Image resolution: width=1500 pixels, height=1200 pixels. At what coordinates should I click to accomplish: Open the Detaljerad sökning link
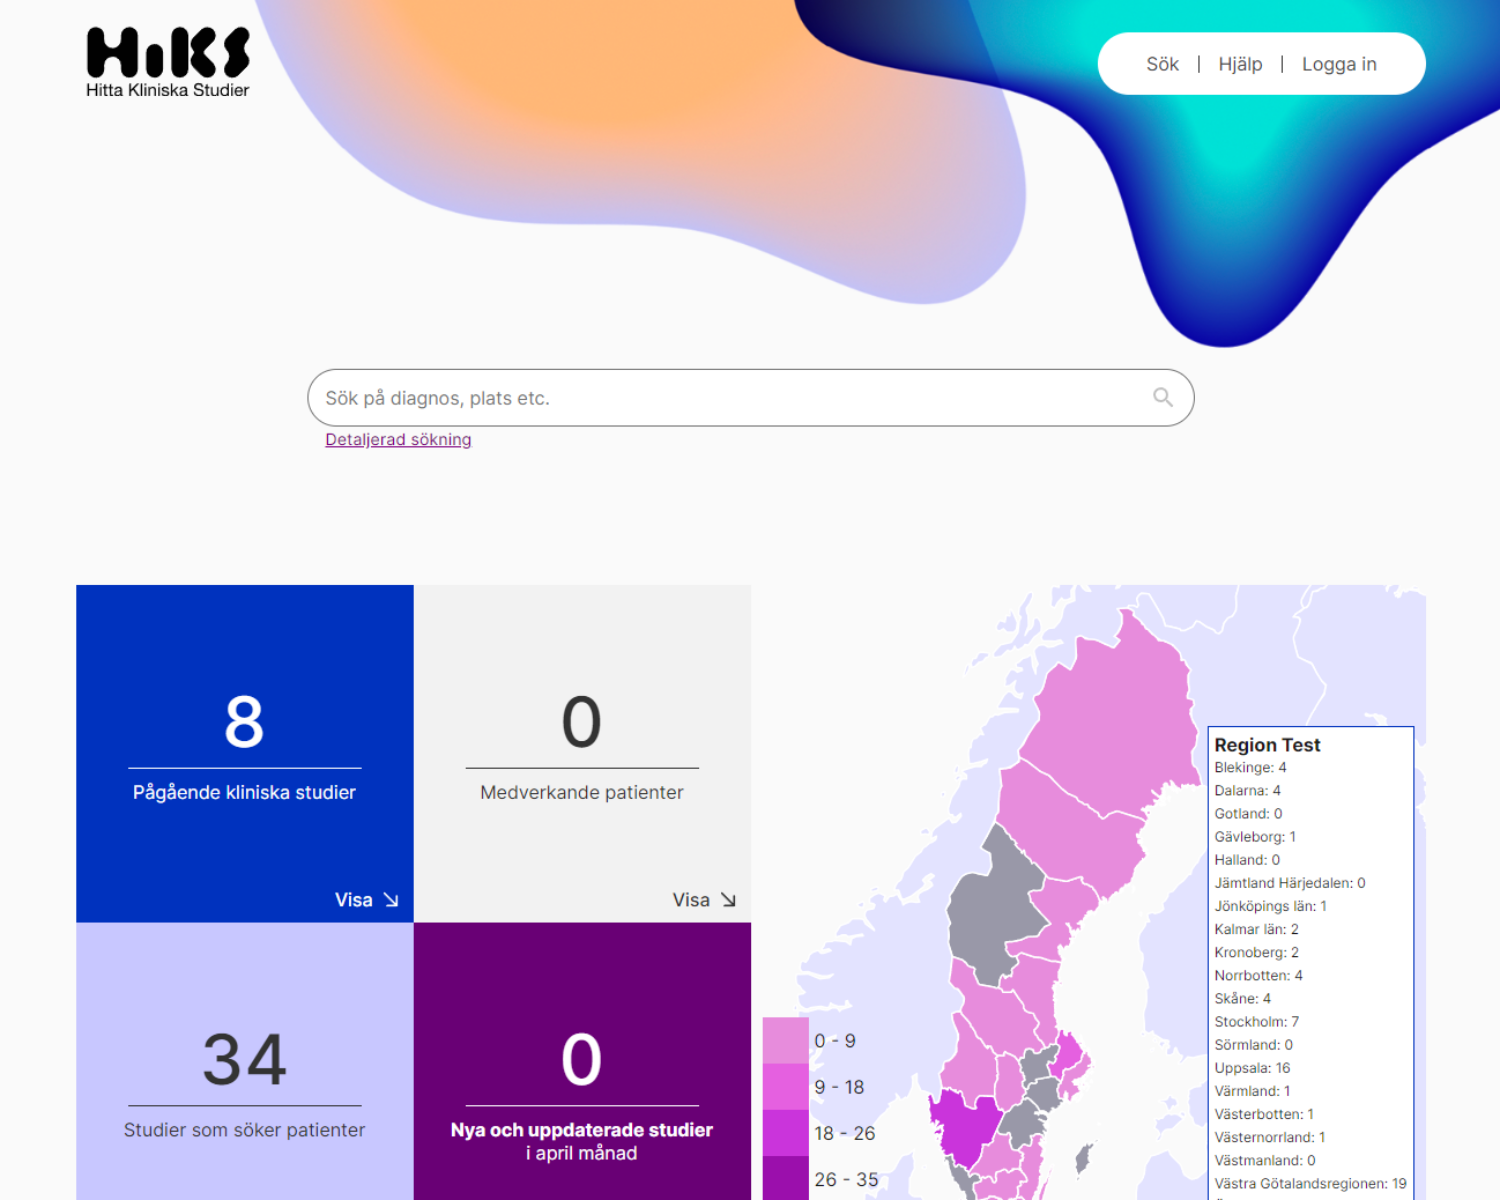coord(398,440)
